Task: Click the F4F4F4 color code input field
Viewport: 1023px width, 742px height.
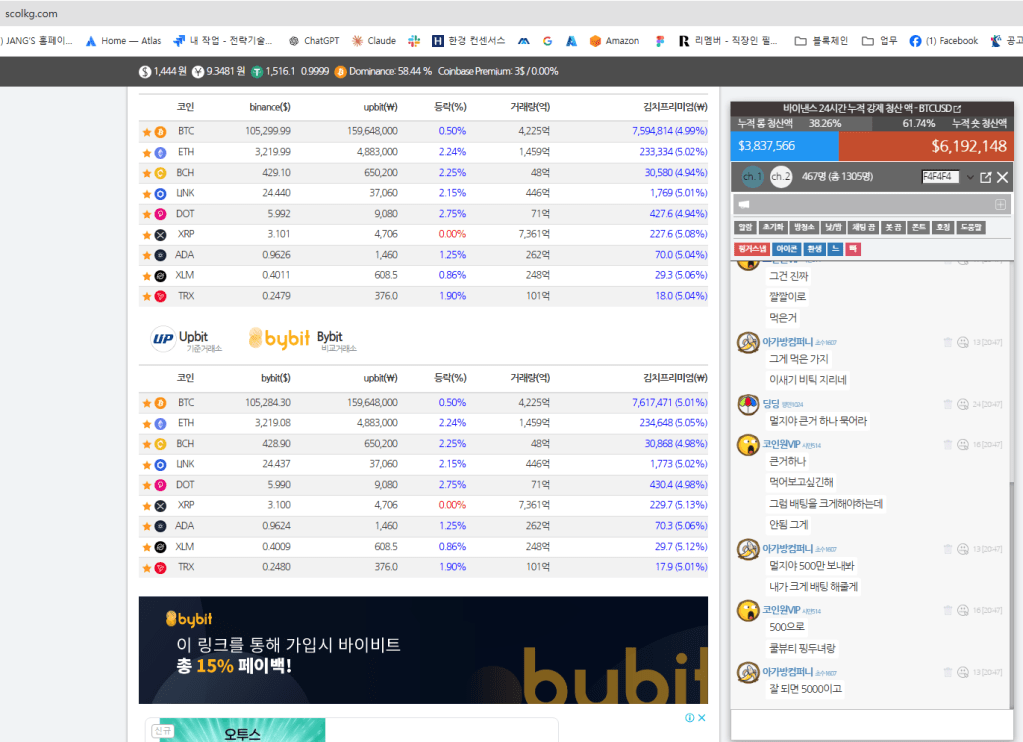Action: click(x=940, y=177)
